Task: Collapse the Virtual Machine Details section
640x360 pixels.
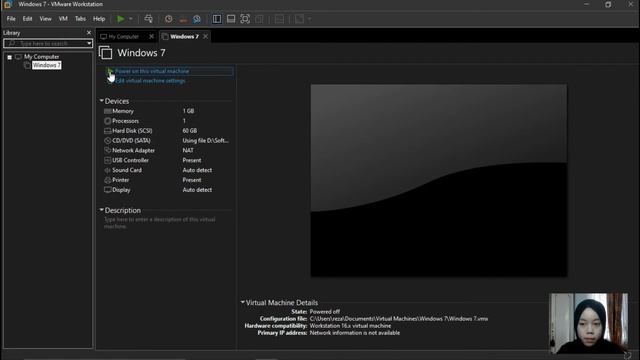Action: 243,302
